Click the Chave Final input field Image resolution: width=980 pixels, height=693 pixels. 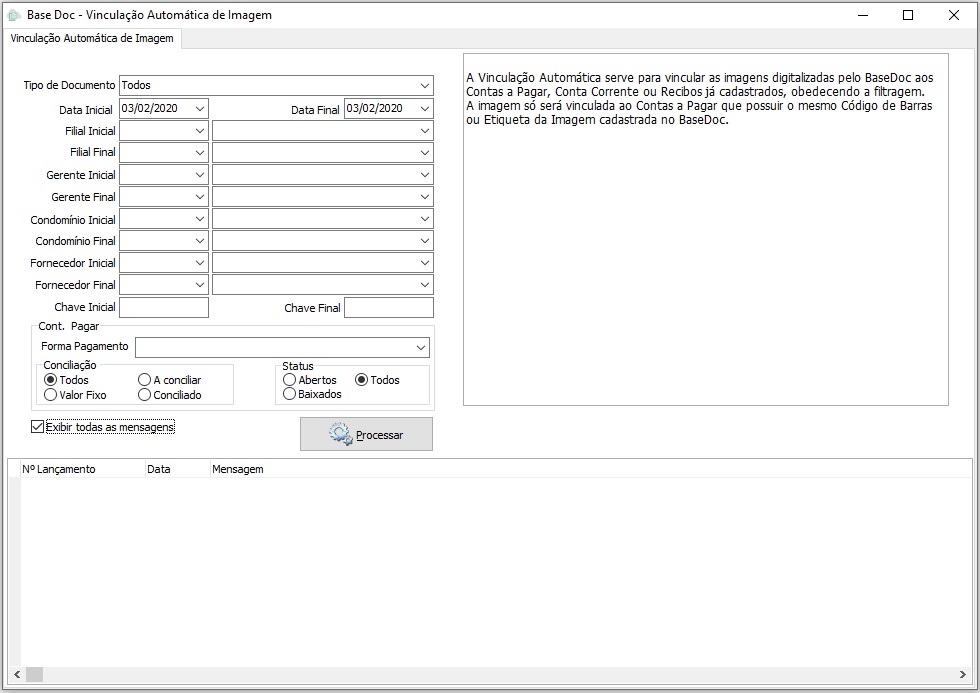389,307
